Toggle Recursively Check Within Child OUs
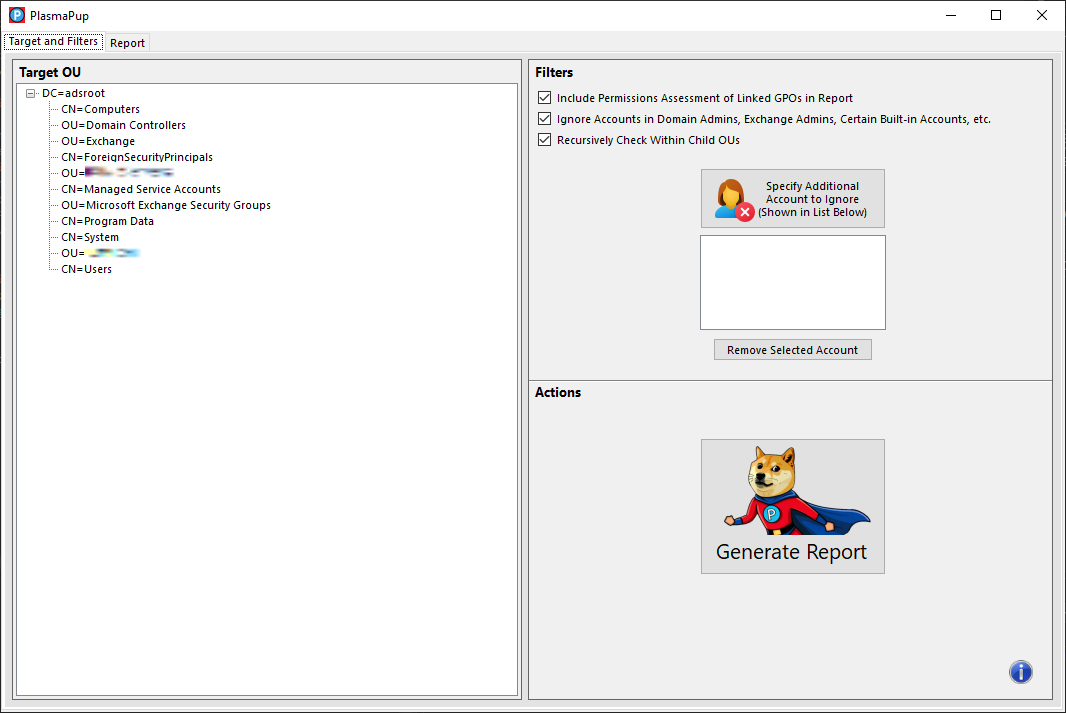The image size is (1066, 713). pos(545,140)
